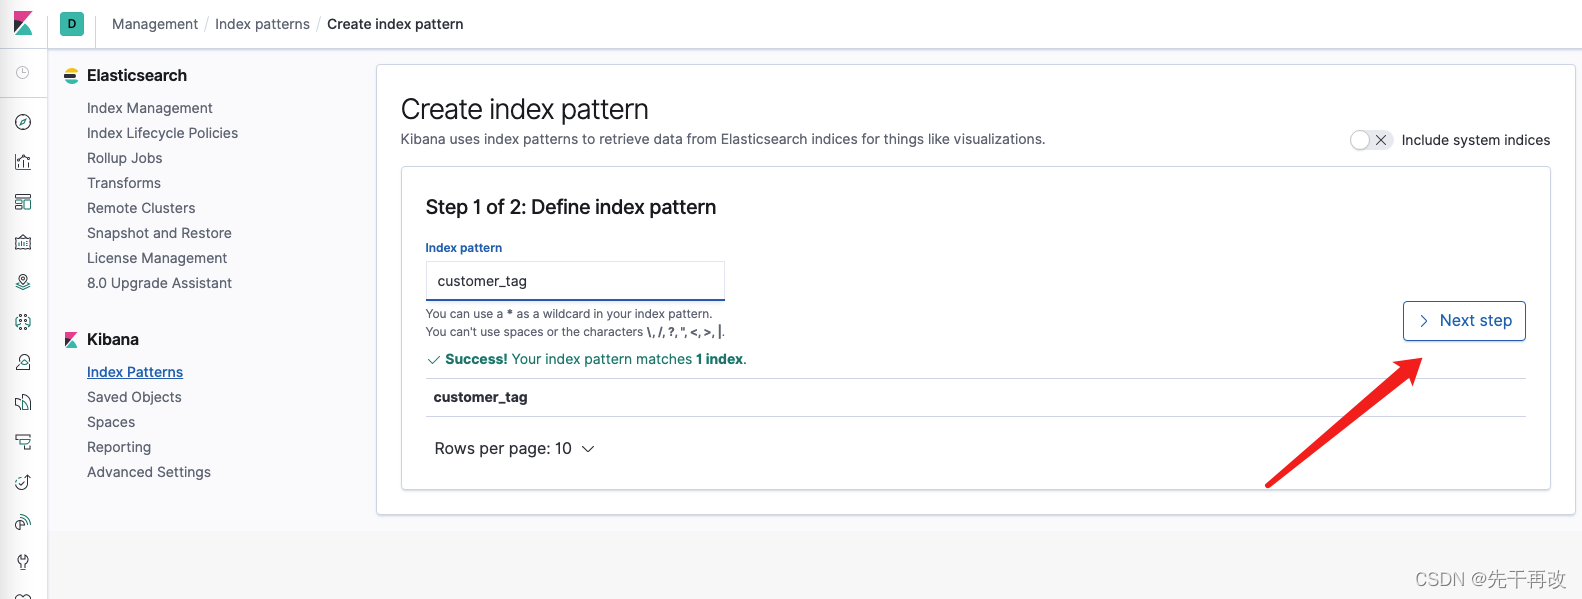Open Maps icon in sidebar
This screenshot has height=599, width=1582.
[23, 282]
